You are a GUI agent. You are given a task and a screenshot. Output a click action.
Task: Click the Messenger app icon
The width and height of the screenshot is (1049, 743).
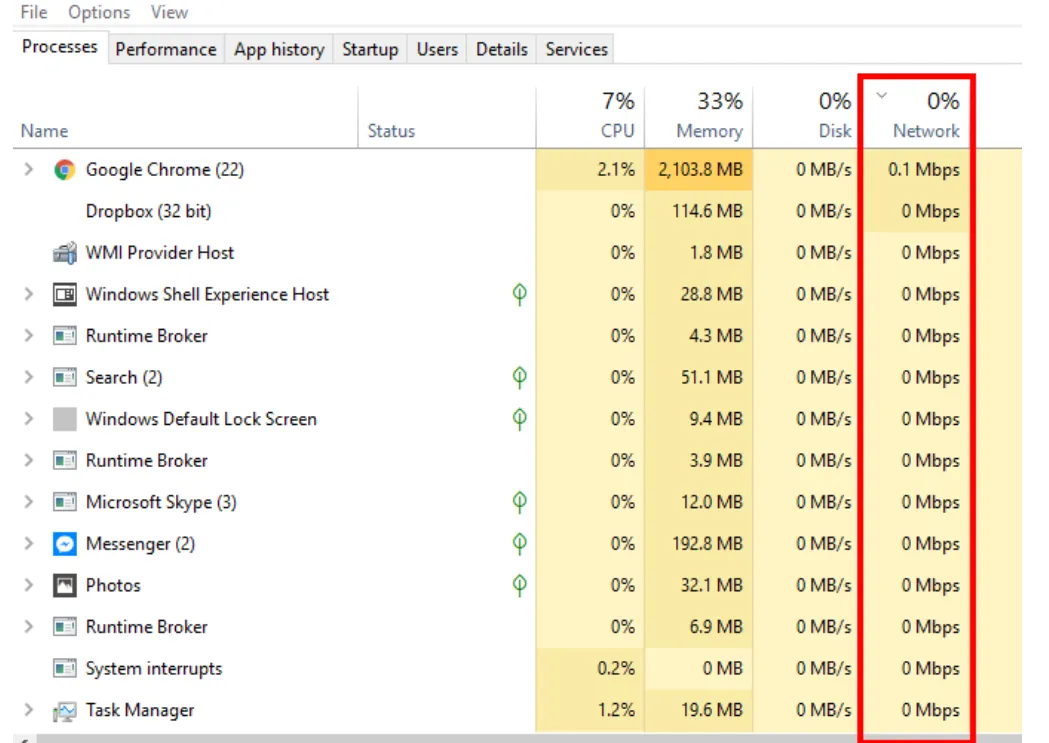(x=63, y=543)
